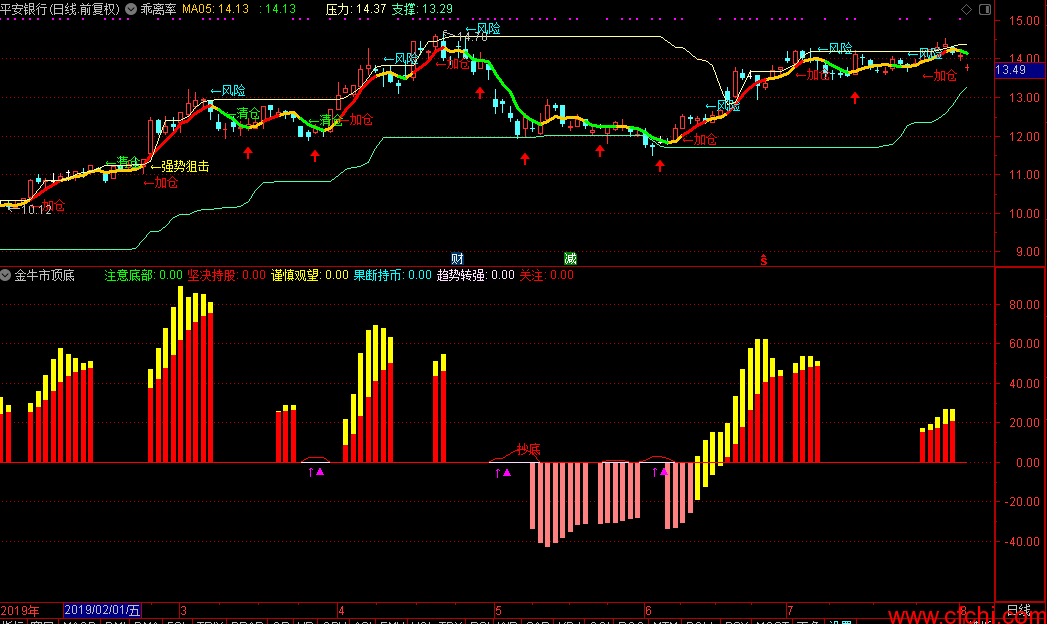
Task: Click the 80.00 indicator axis value
Action: tap(1024, 305)
